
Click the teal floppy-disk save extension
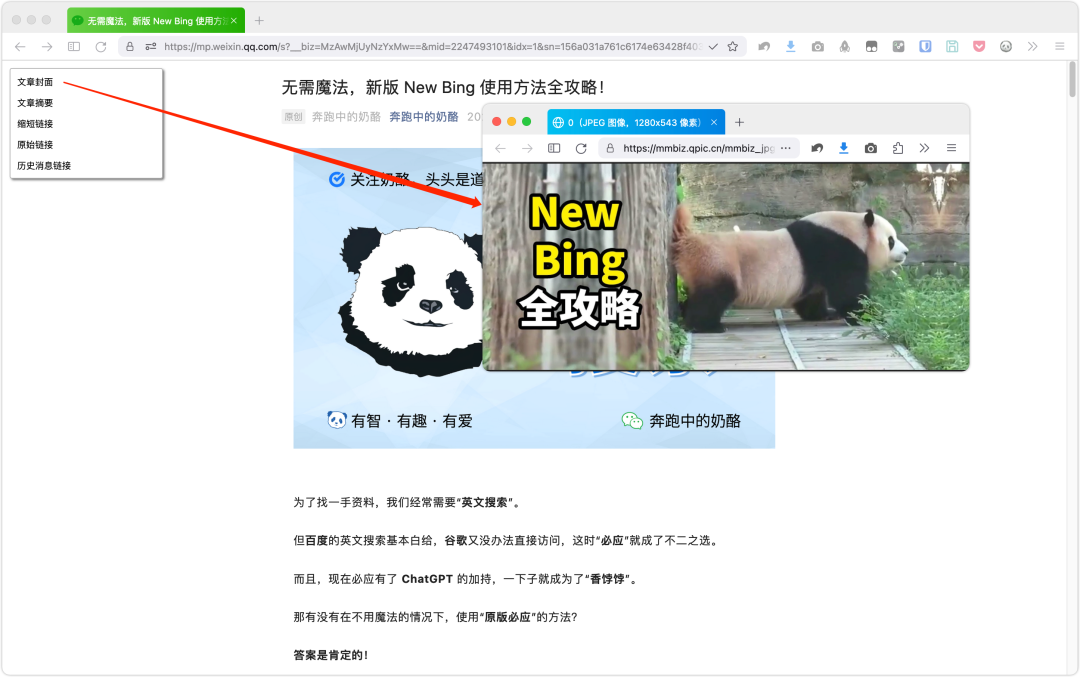point(952,47)
